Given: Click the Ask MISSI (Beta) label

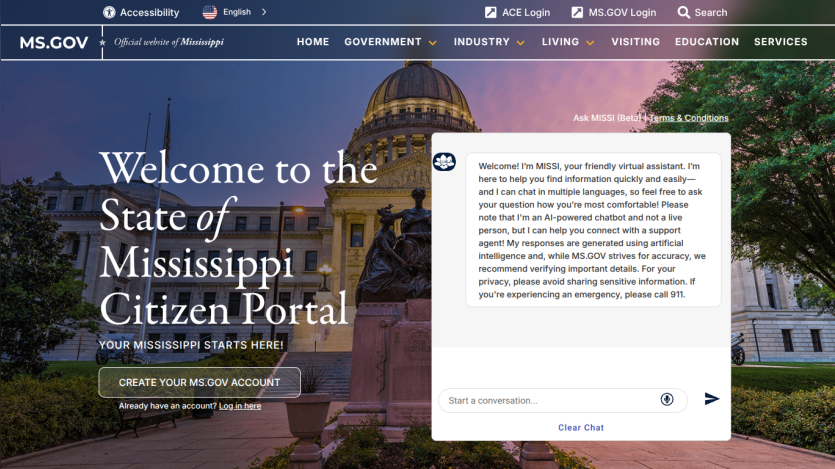Looking at the screenshot, I should point(607,118).
